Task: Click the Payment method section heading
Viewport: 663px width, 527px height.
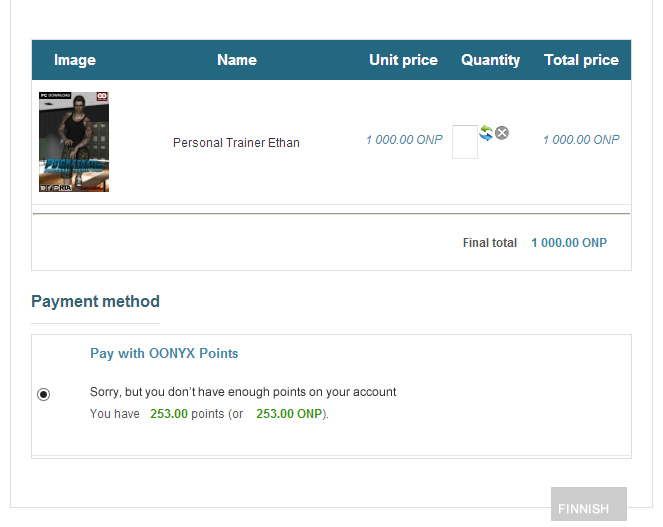Action: pyautogui.click(x=95, y=301)
